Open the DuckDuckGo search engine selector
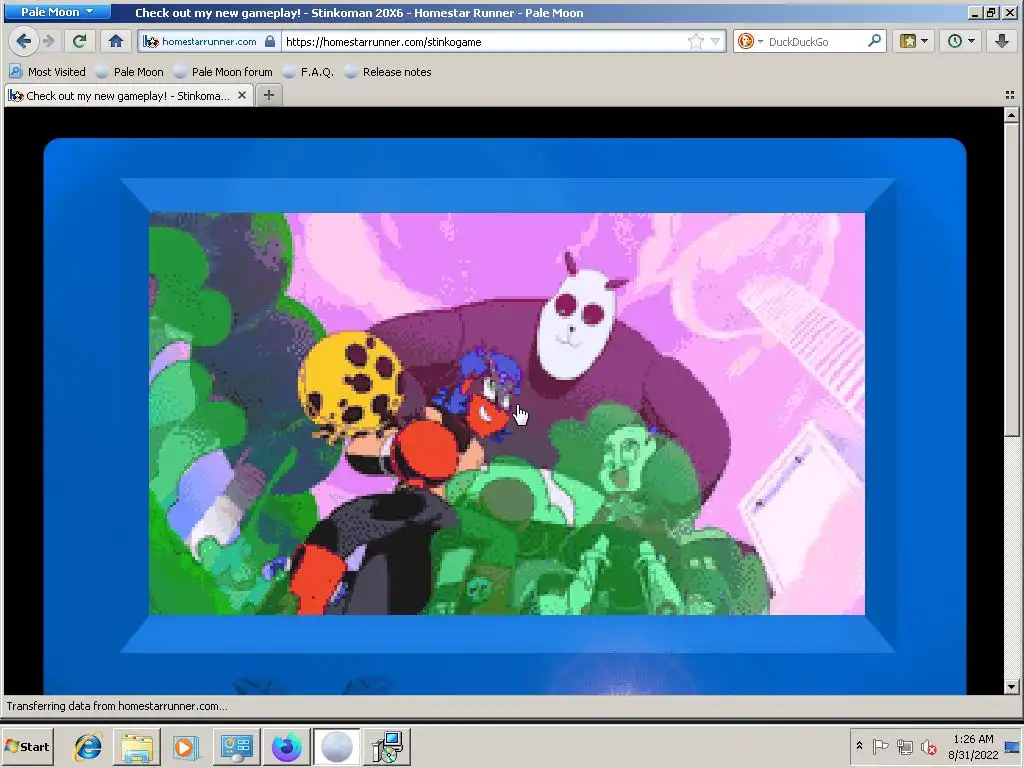Image resolution: width=1024 pixels, height=768 pixels. point(750,41)
